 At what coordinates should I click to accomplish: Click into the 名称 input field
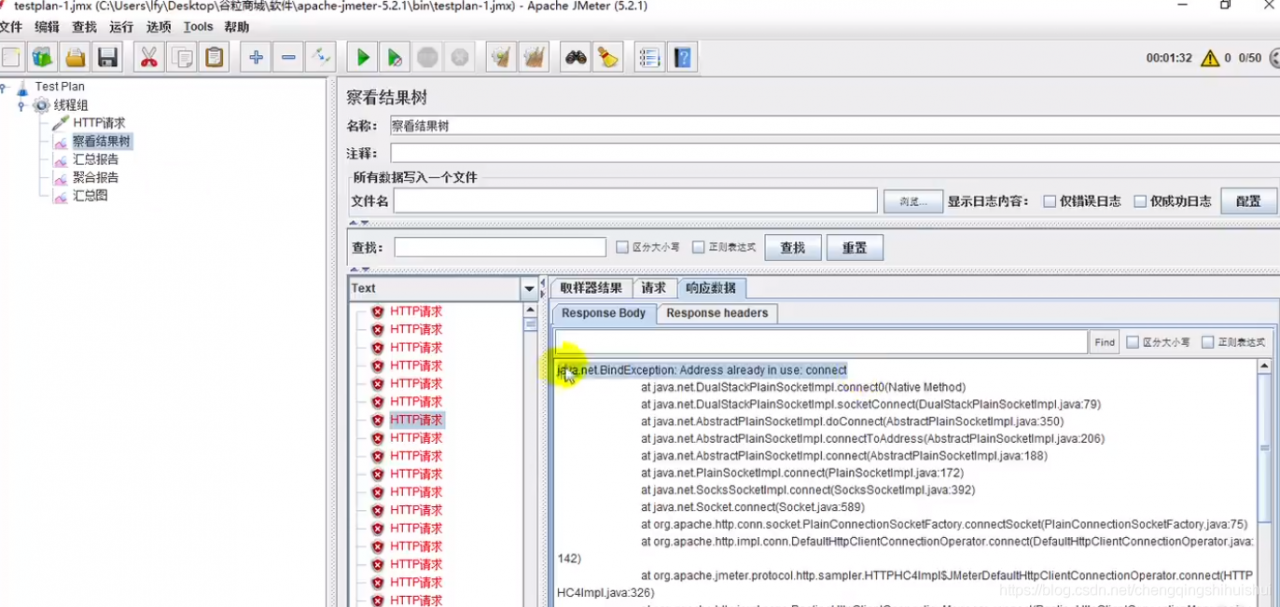(834, 126)
